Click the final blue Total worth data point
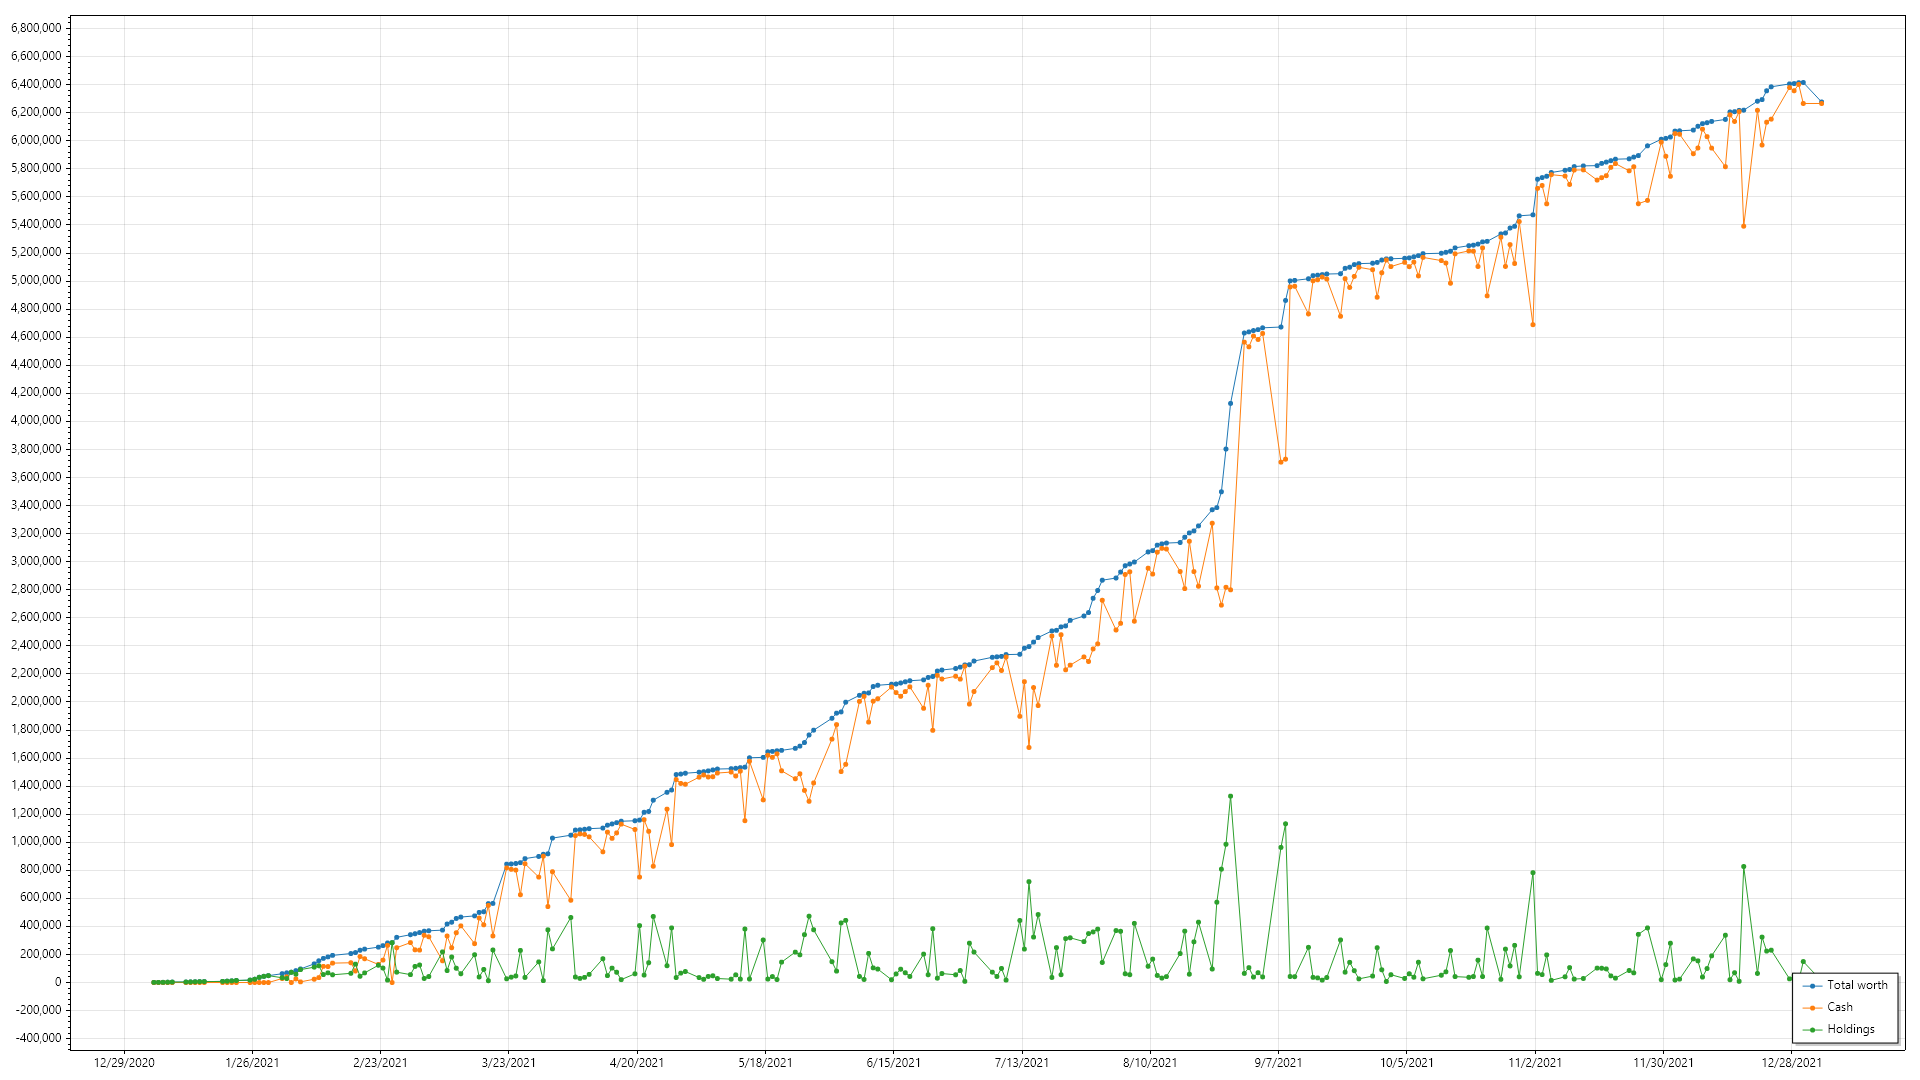 pos(1821,102)
